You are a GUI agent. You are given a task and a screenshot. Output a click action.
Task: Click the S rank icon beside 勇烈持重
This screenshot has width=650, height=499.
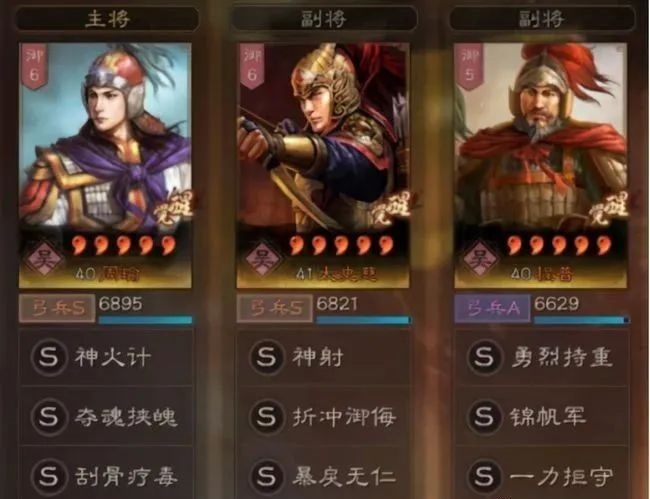[484, 357]
